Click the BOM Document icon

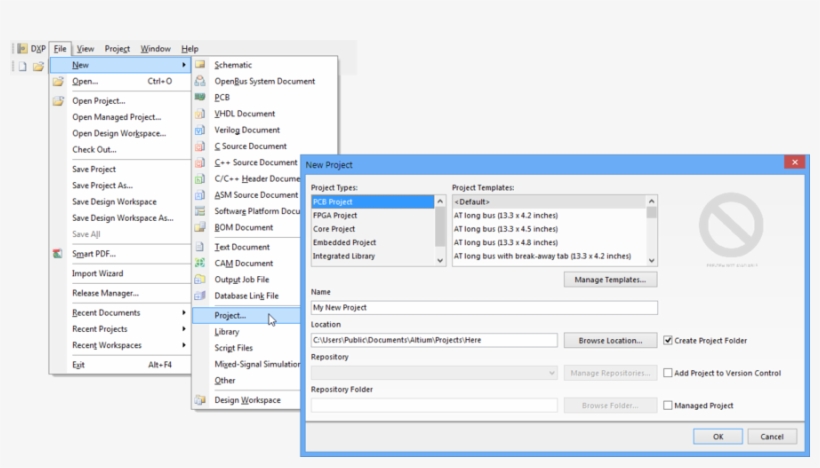pyautogui.click(x=200, y=227)
